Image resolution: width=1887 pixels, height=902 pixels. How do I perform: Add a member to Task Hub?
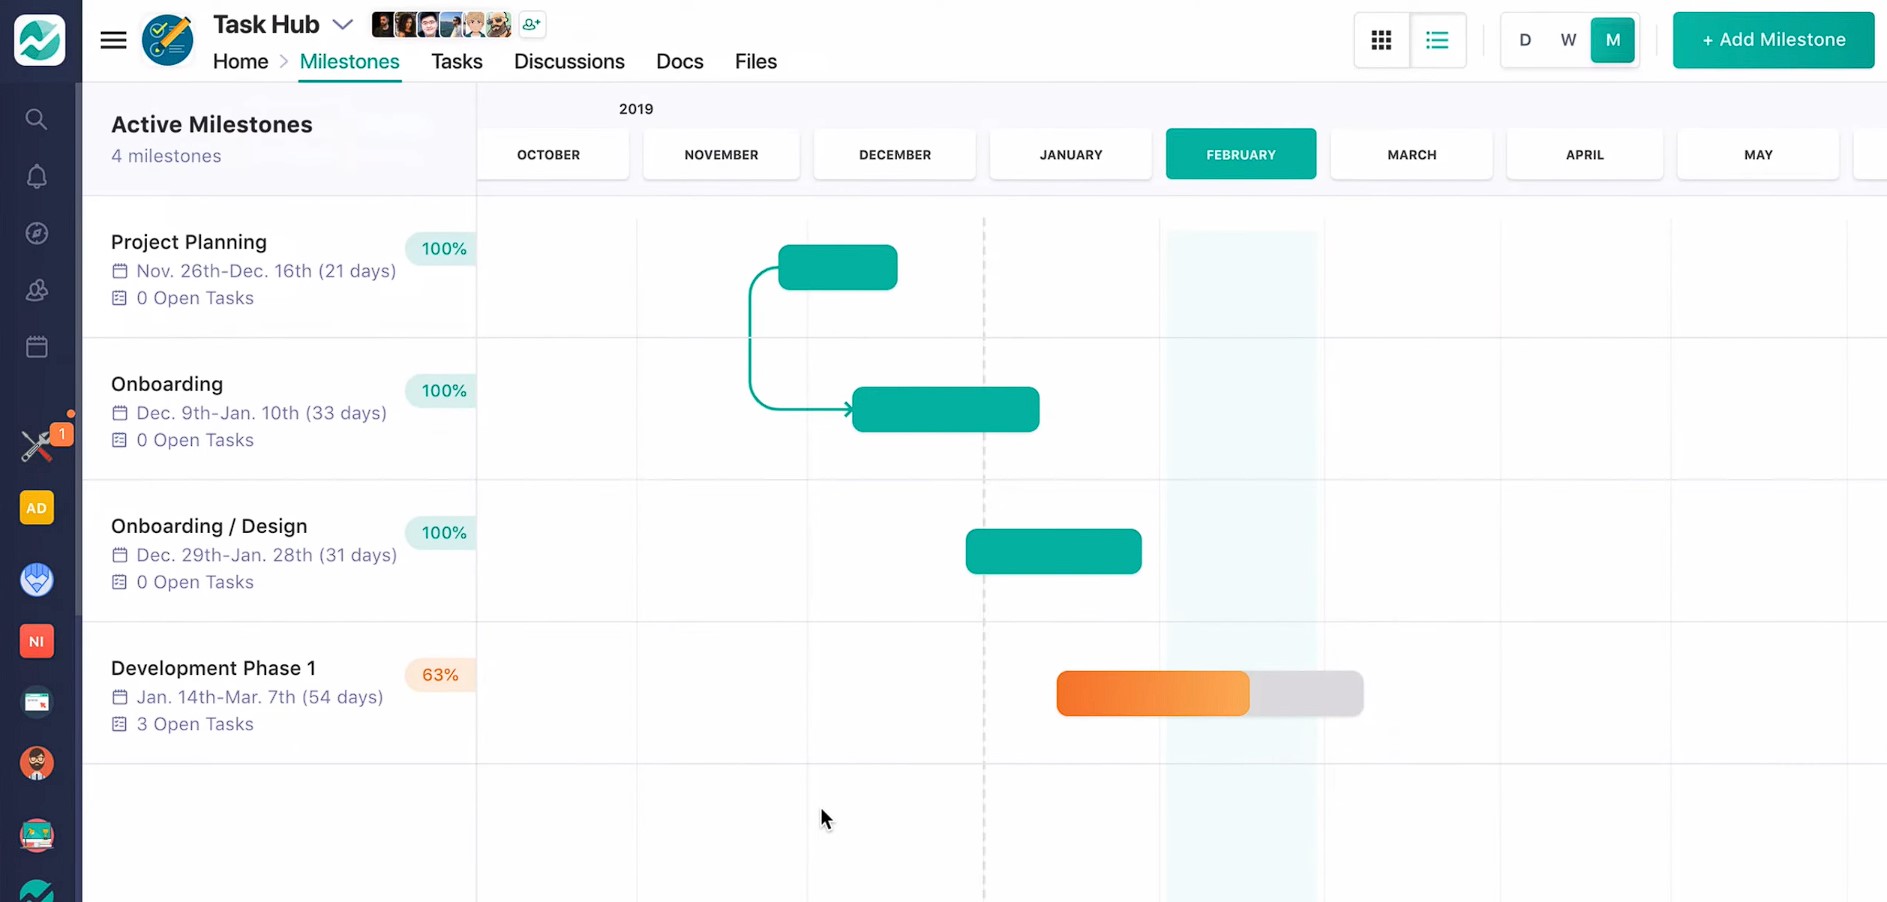point(532,24)
